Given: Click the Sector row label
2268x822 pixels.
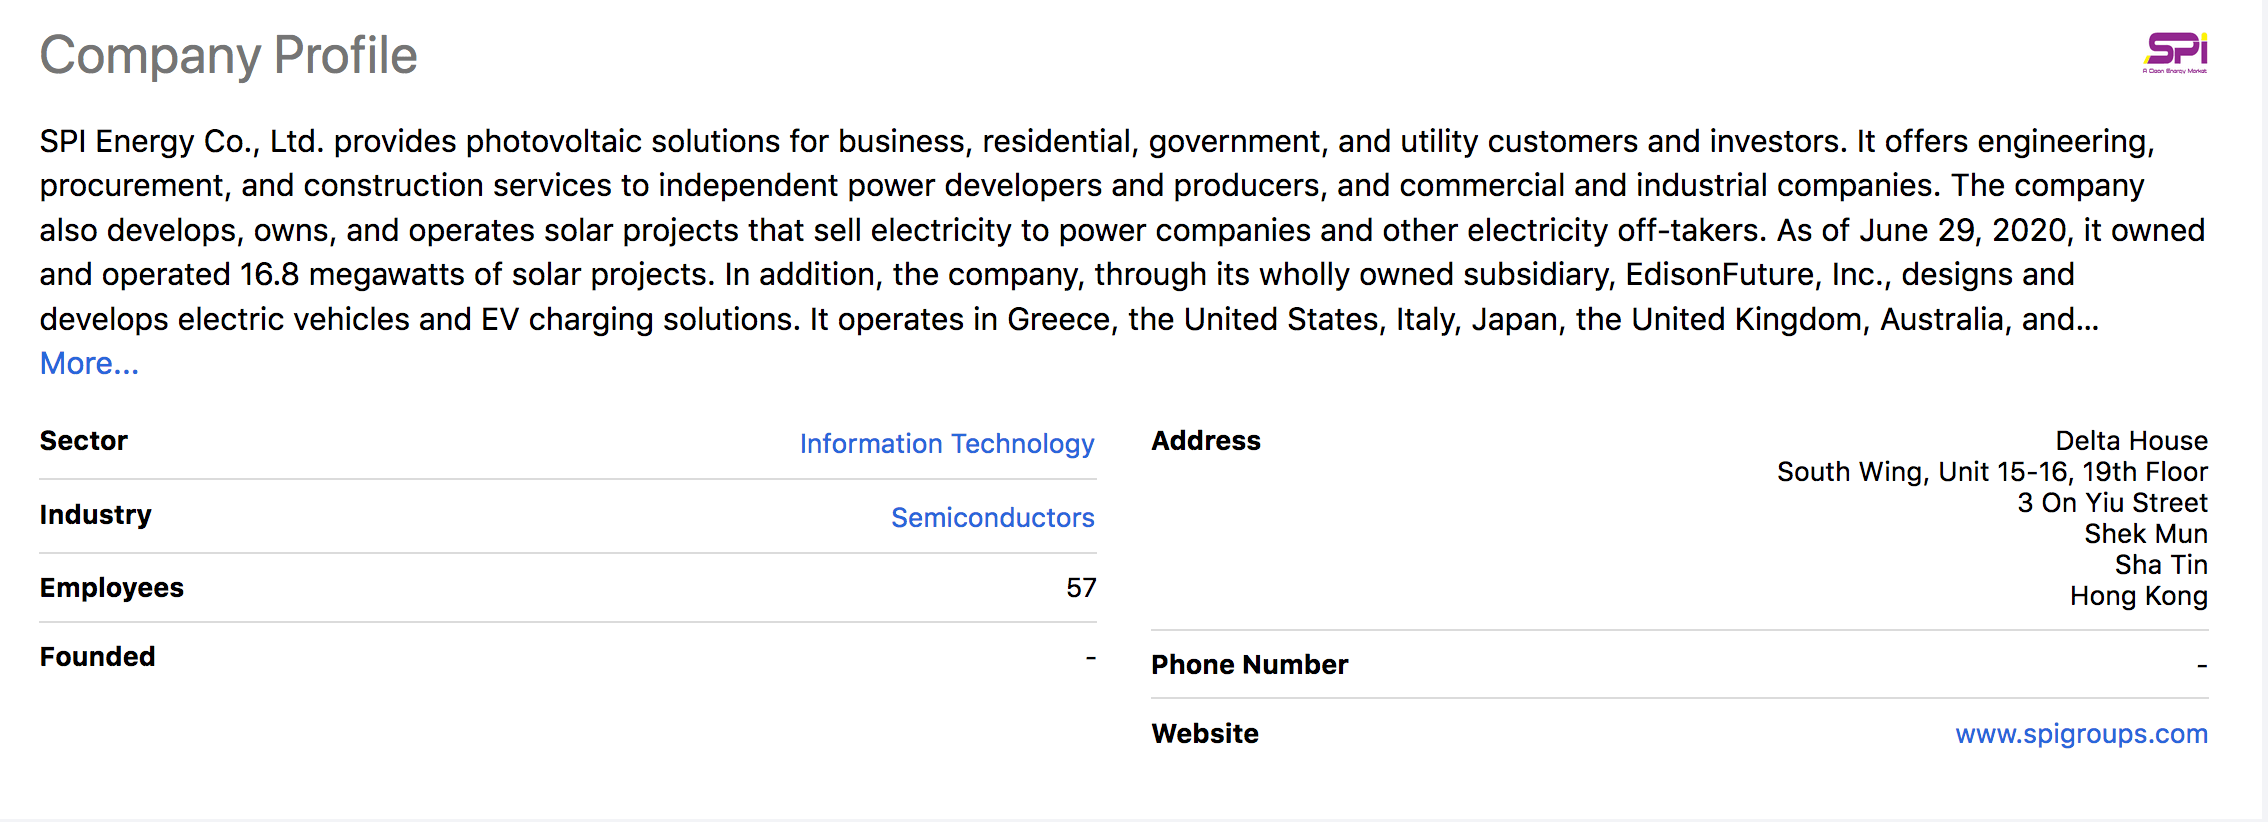Looking at the screenshot, I should point(84,441).
